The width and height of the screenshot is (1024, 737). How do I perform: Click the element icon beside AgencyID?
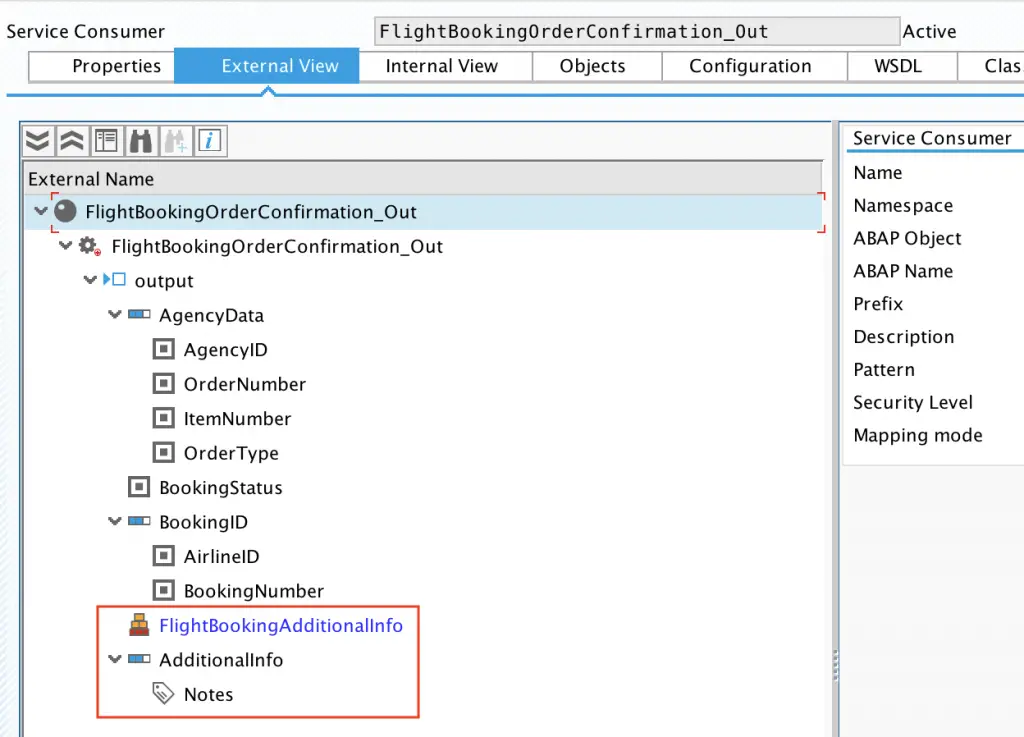[x=163, y=349]
